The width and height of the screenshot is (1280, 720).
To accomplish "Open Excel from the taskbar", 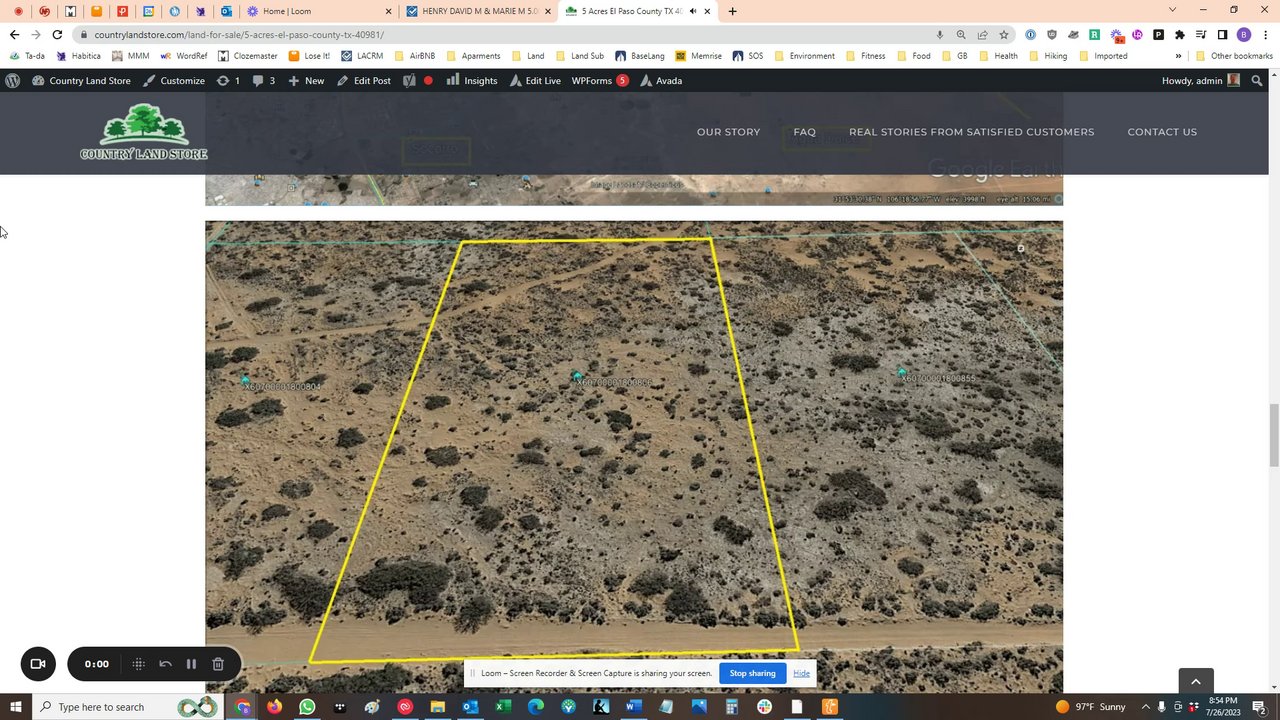I will pyautogui.click(x=503, y=707).
